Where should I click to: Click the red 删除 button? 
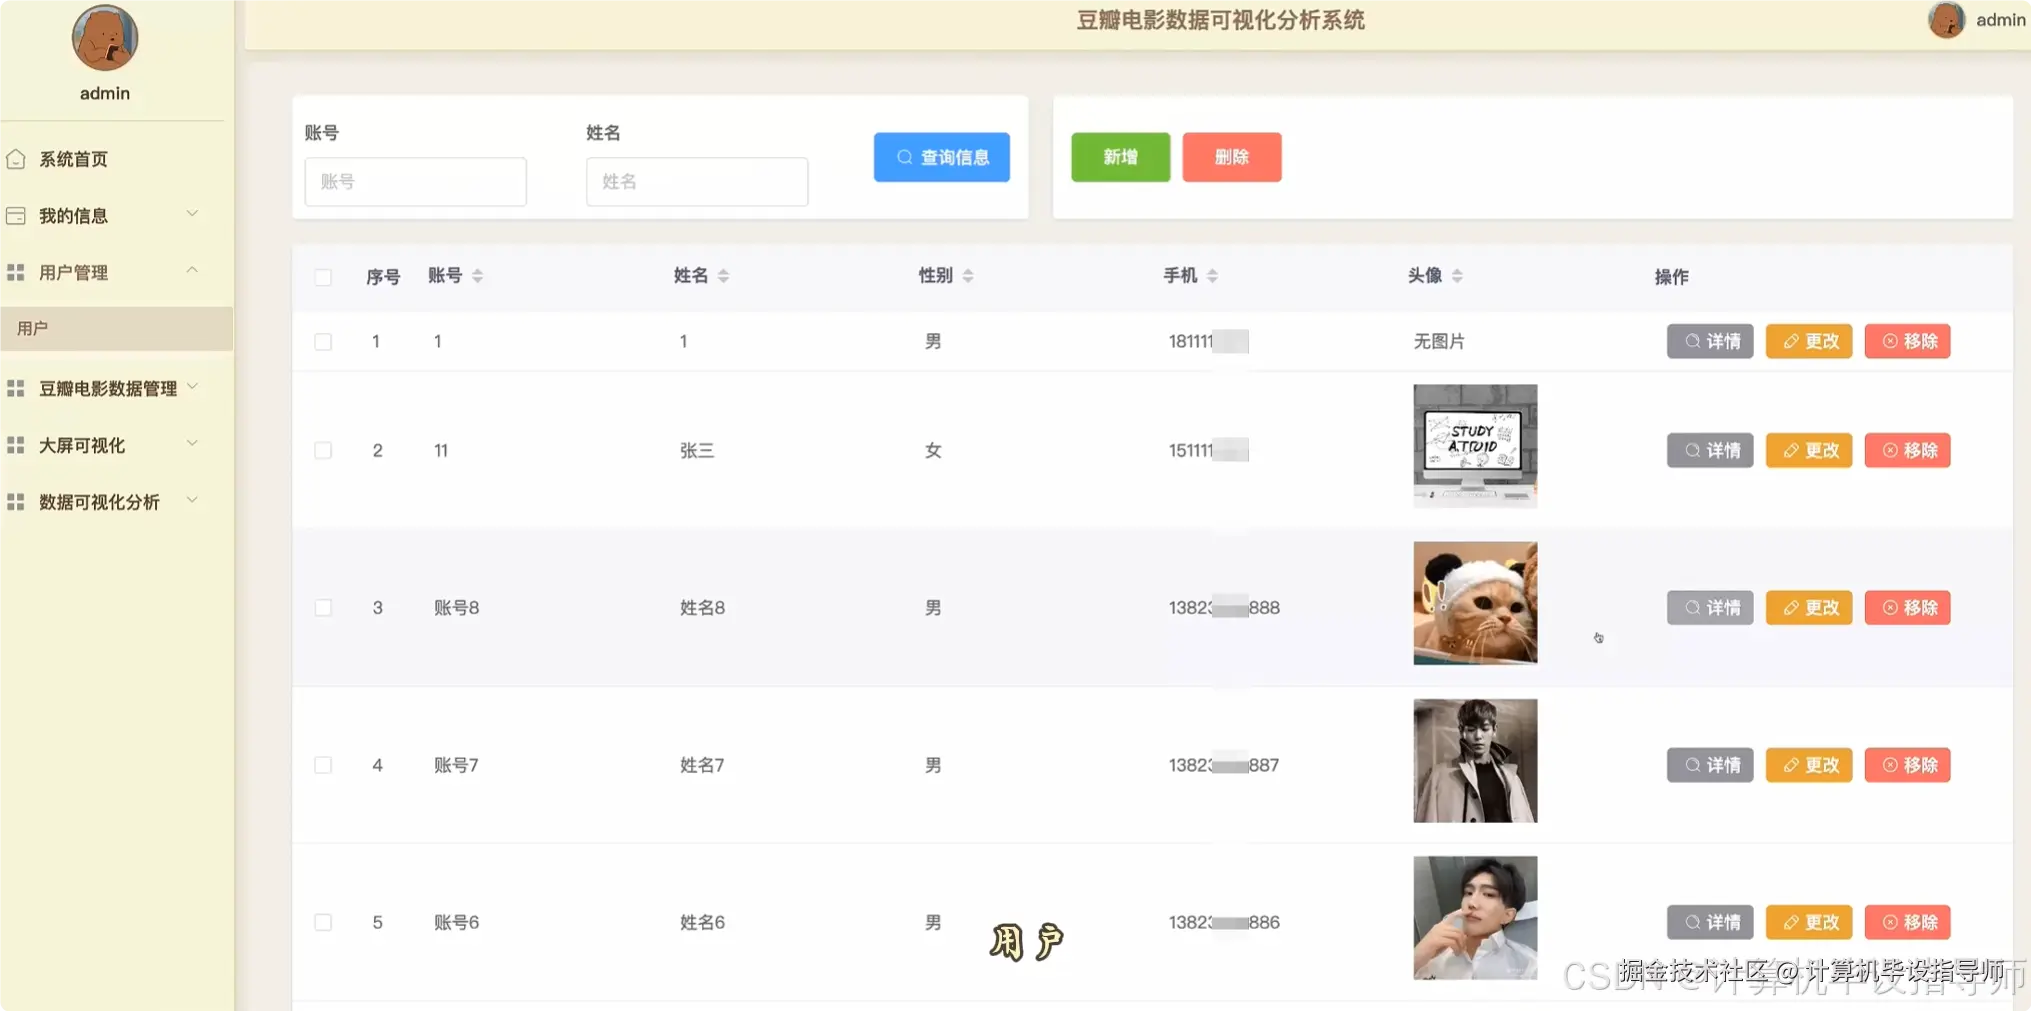pos(1231,157)
